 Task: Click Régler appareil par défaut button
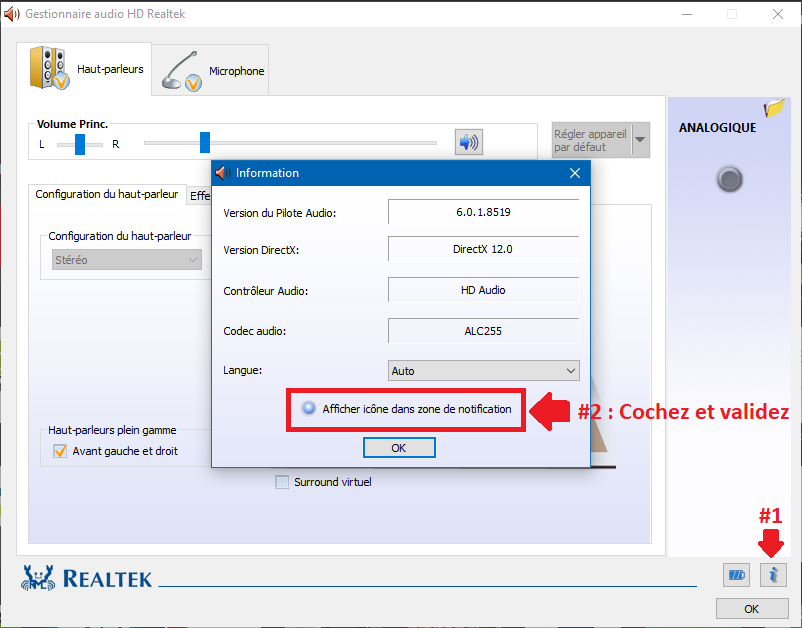point(592,140)
